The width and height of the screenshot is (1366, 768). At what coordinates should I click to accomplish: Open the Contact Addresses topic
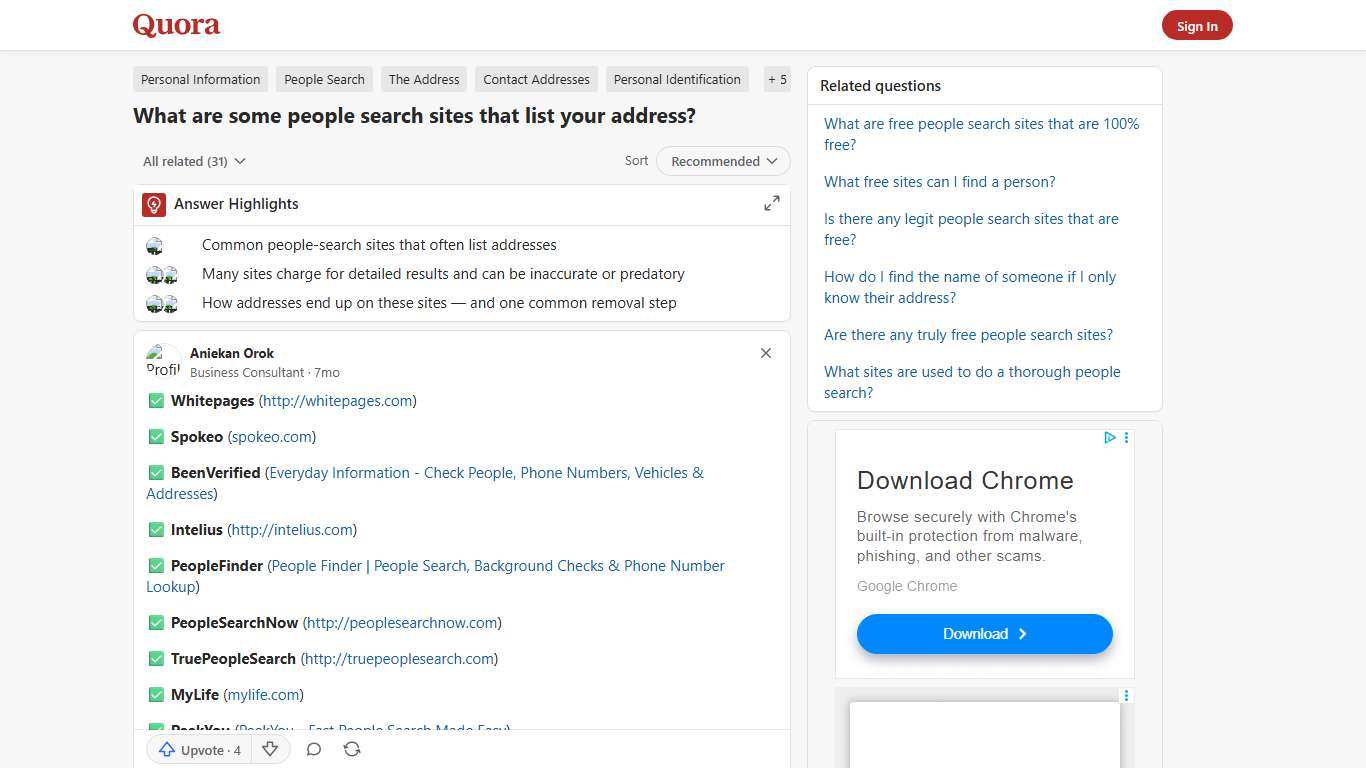click(536, 79)
